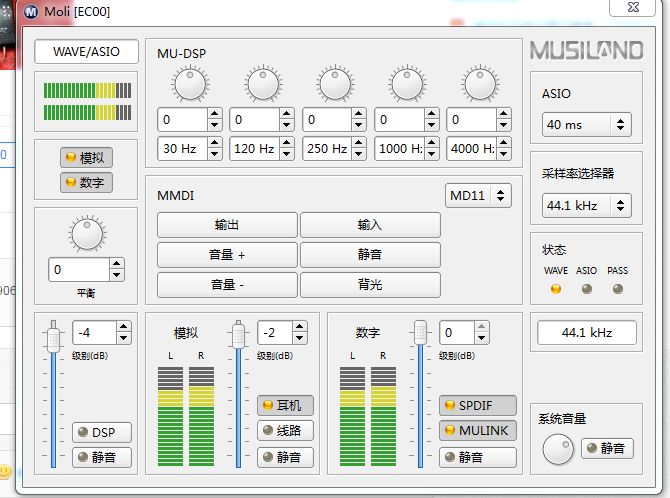Screen dimensions: 670x498
Task: Increase the main level from -4 dB
Action: 123,327
